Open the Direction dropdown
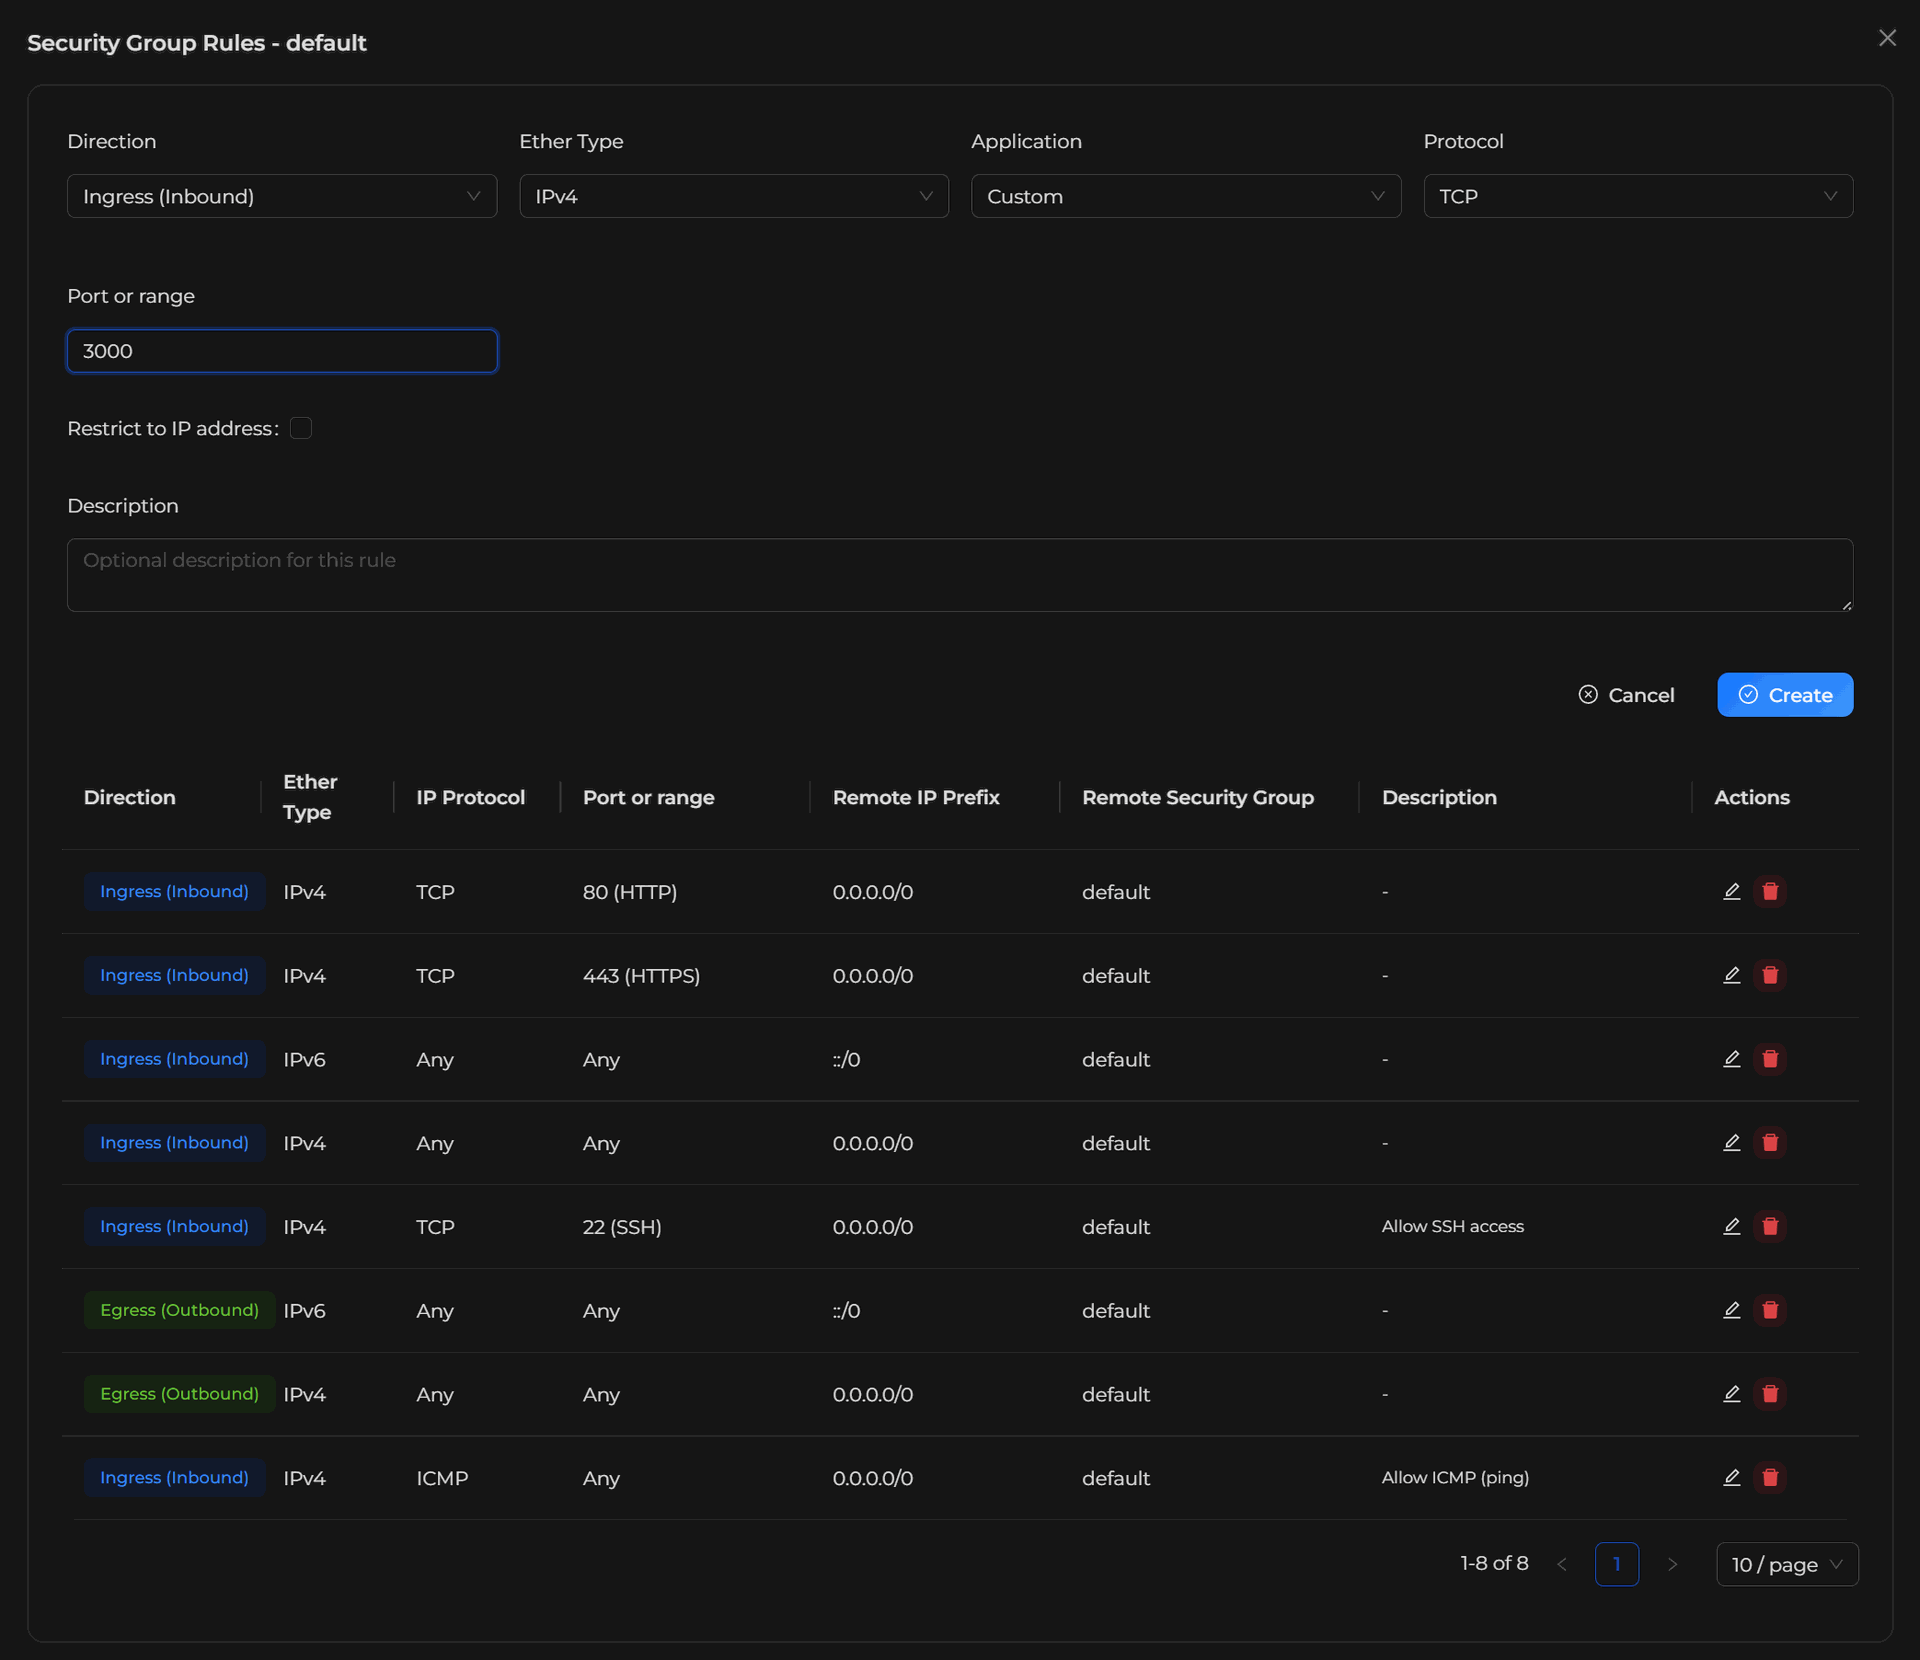Viewport: 1920px width, 1660px height. click(281, 196)
